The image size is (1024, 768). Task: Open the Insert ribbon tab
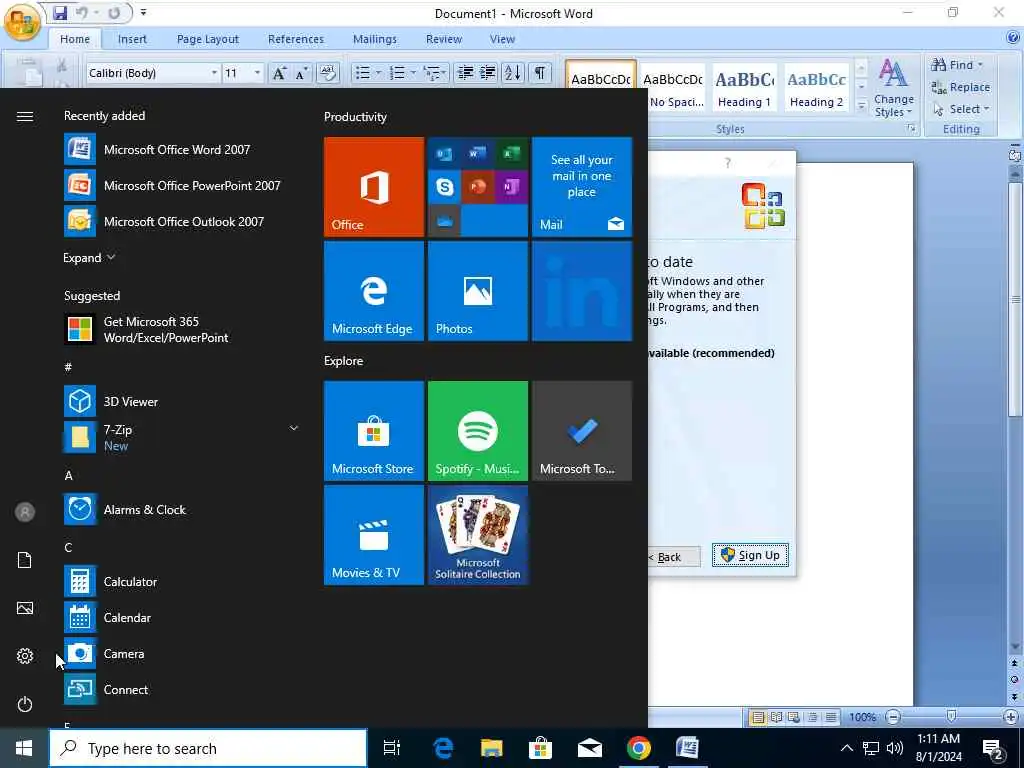pyautogui.click(x=132, y=39)
